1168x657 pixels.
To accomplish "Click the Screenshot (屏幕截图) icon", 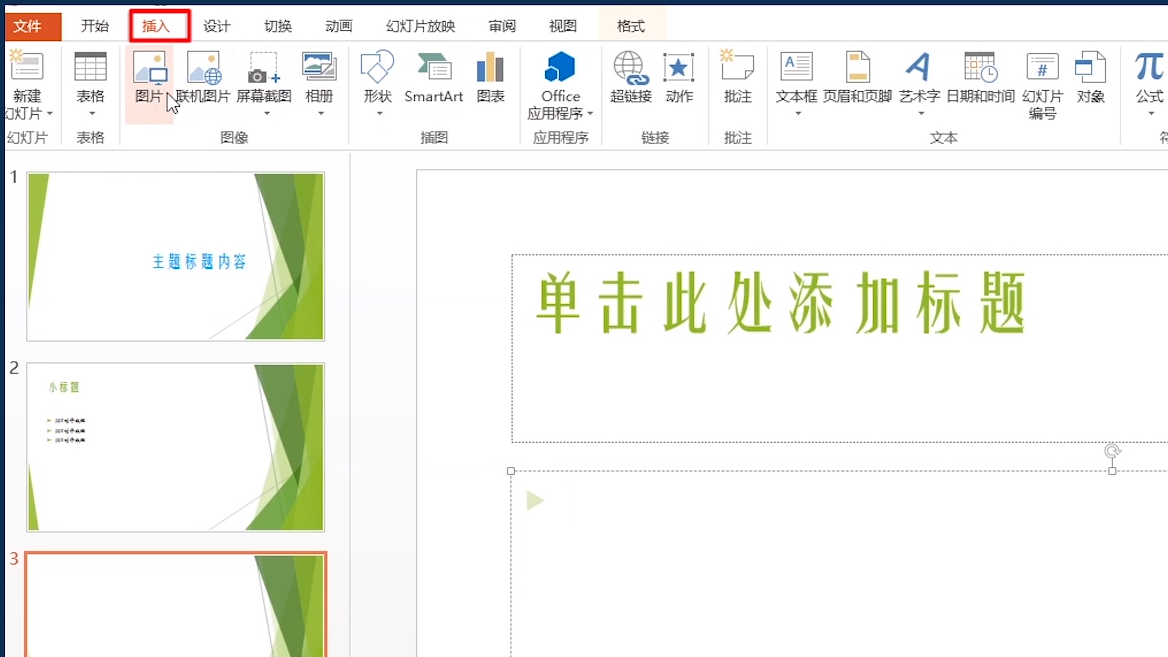I will click(264, 67).
